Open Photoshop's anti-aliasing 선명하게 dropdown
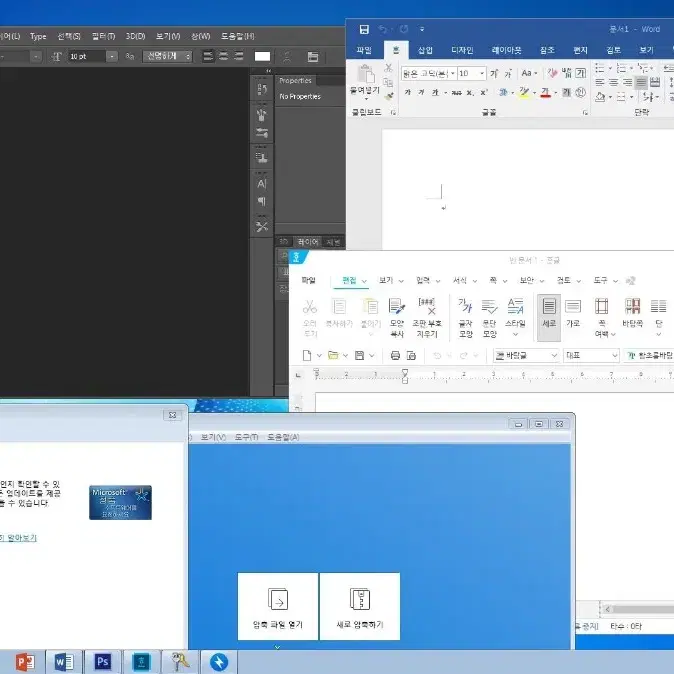Image resolution: width=674 pixels, height=674 pixels. click(168, 56)
